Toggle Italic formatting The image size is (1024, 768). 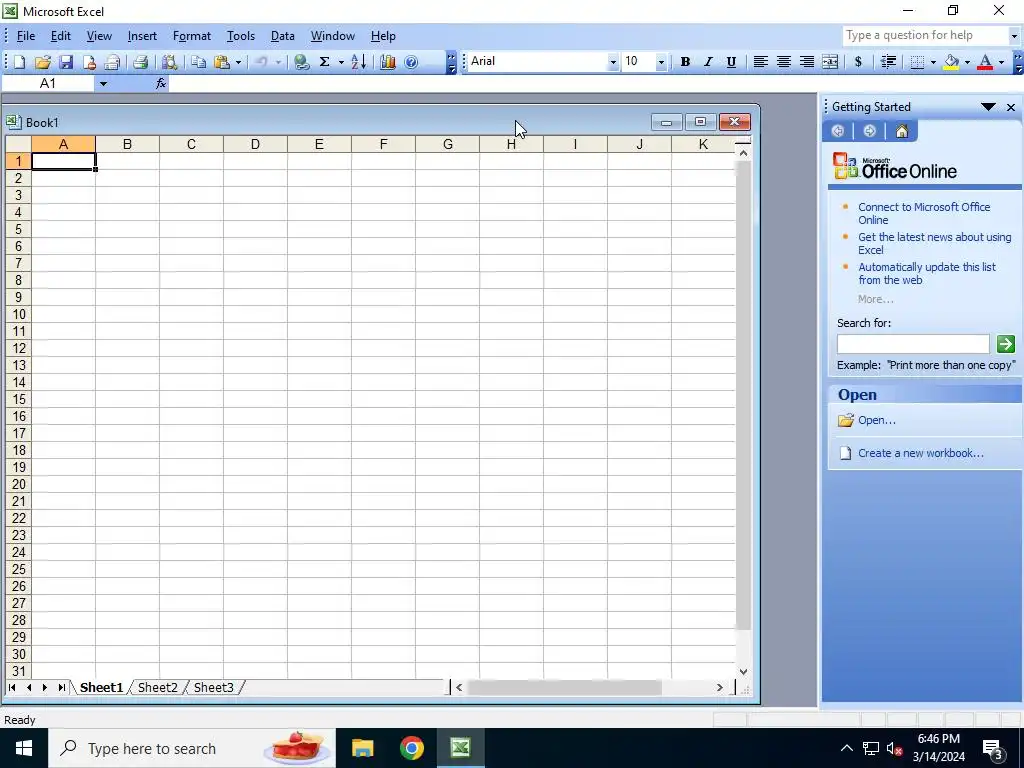click(x=708, y=61)
